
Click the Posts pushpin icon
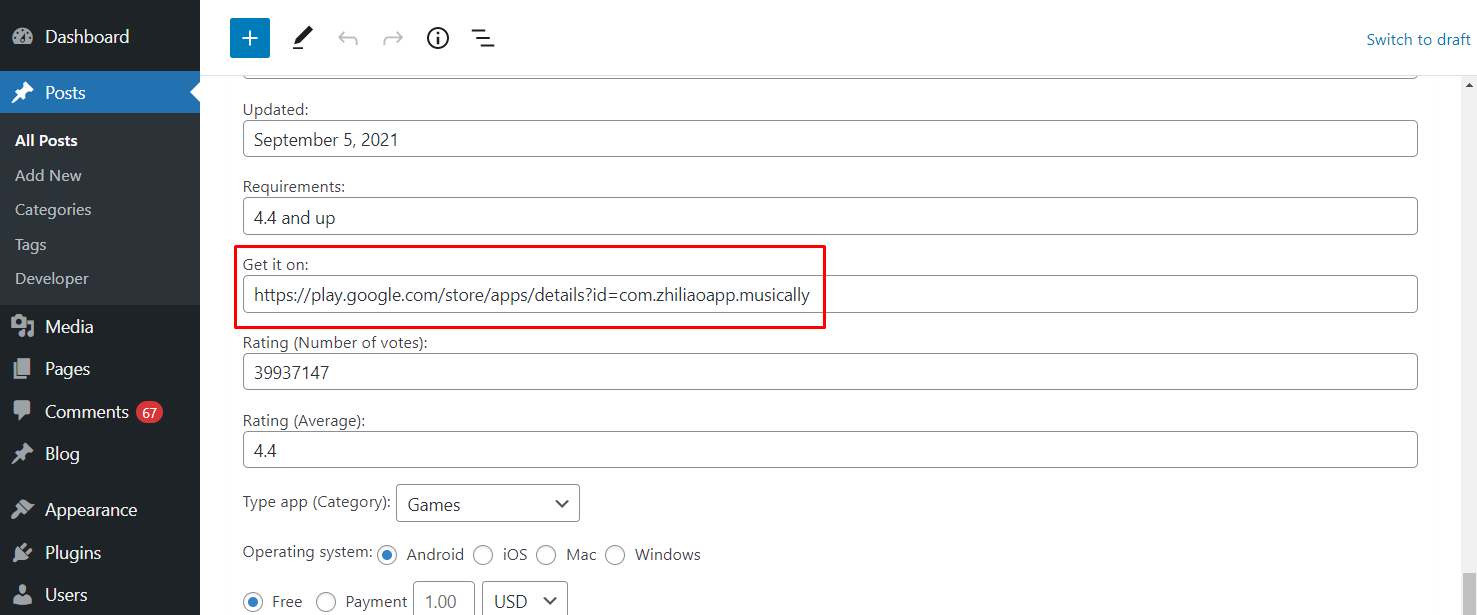[22, 93]
